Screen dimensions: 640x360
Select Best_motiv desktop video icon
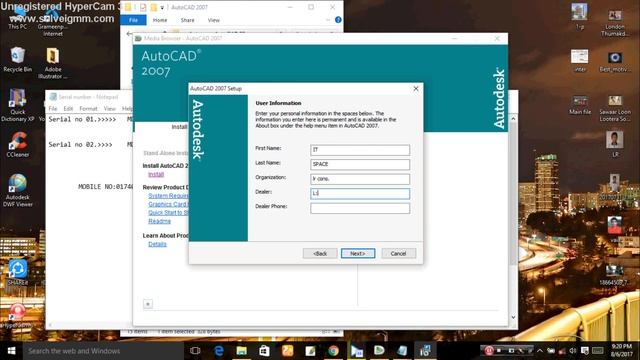click(x=615, y=62)
